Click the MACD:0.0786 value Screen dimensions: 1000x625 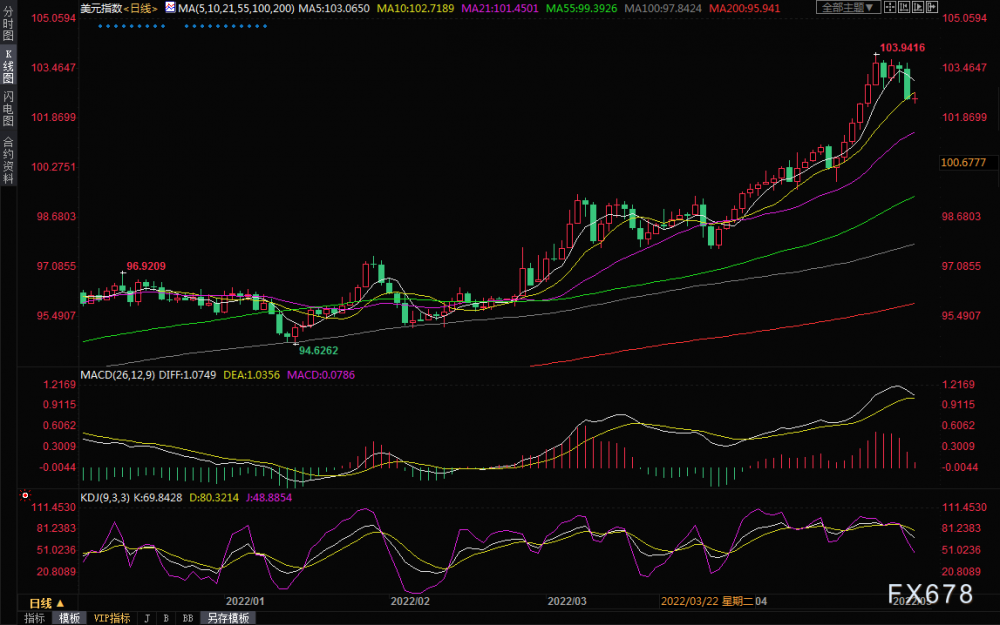point(321,375)
